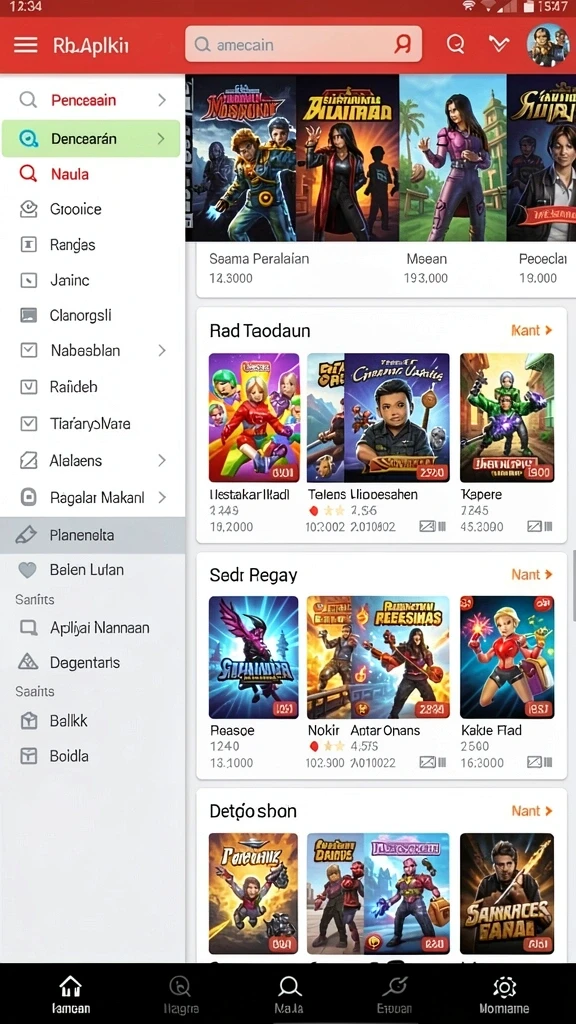Click the vertical scrollbar on the right edge
Viewport: 576px width, 1024px height.
[x=573, y=585]
